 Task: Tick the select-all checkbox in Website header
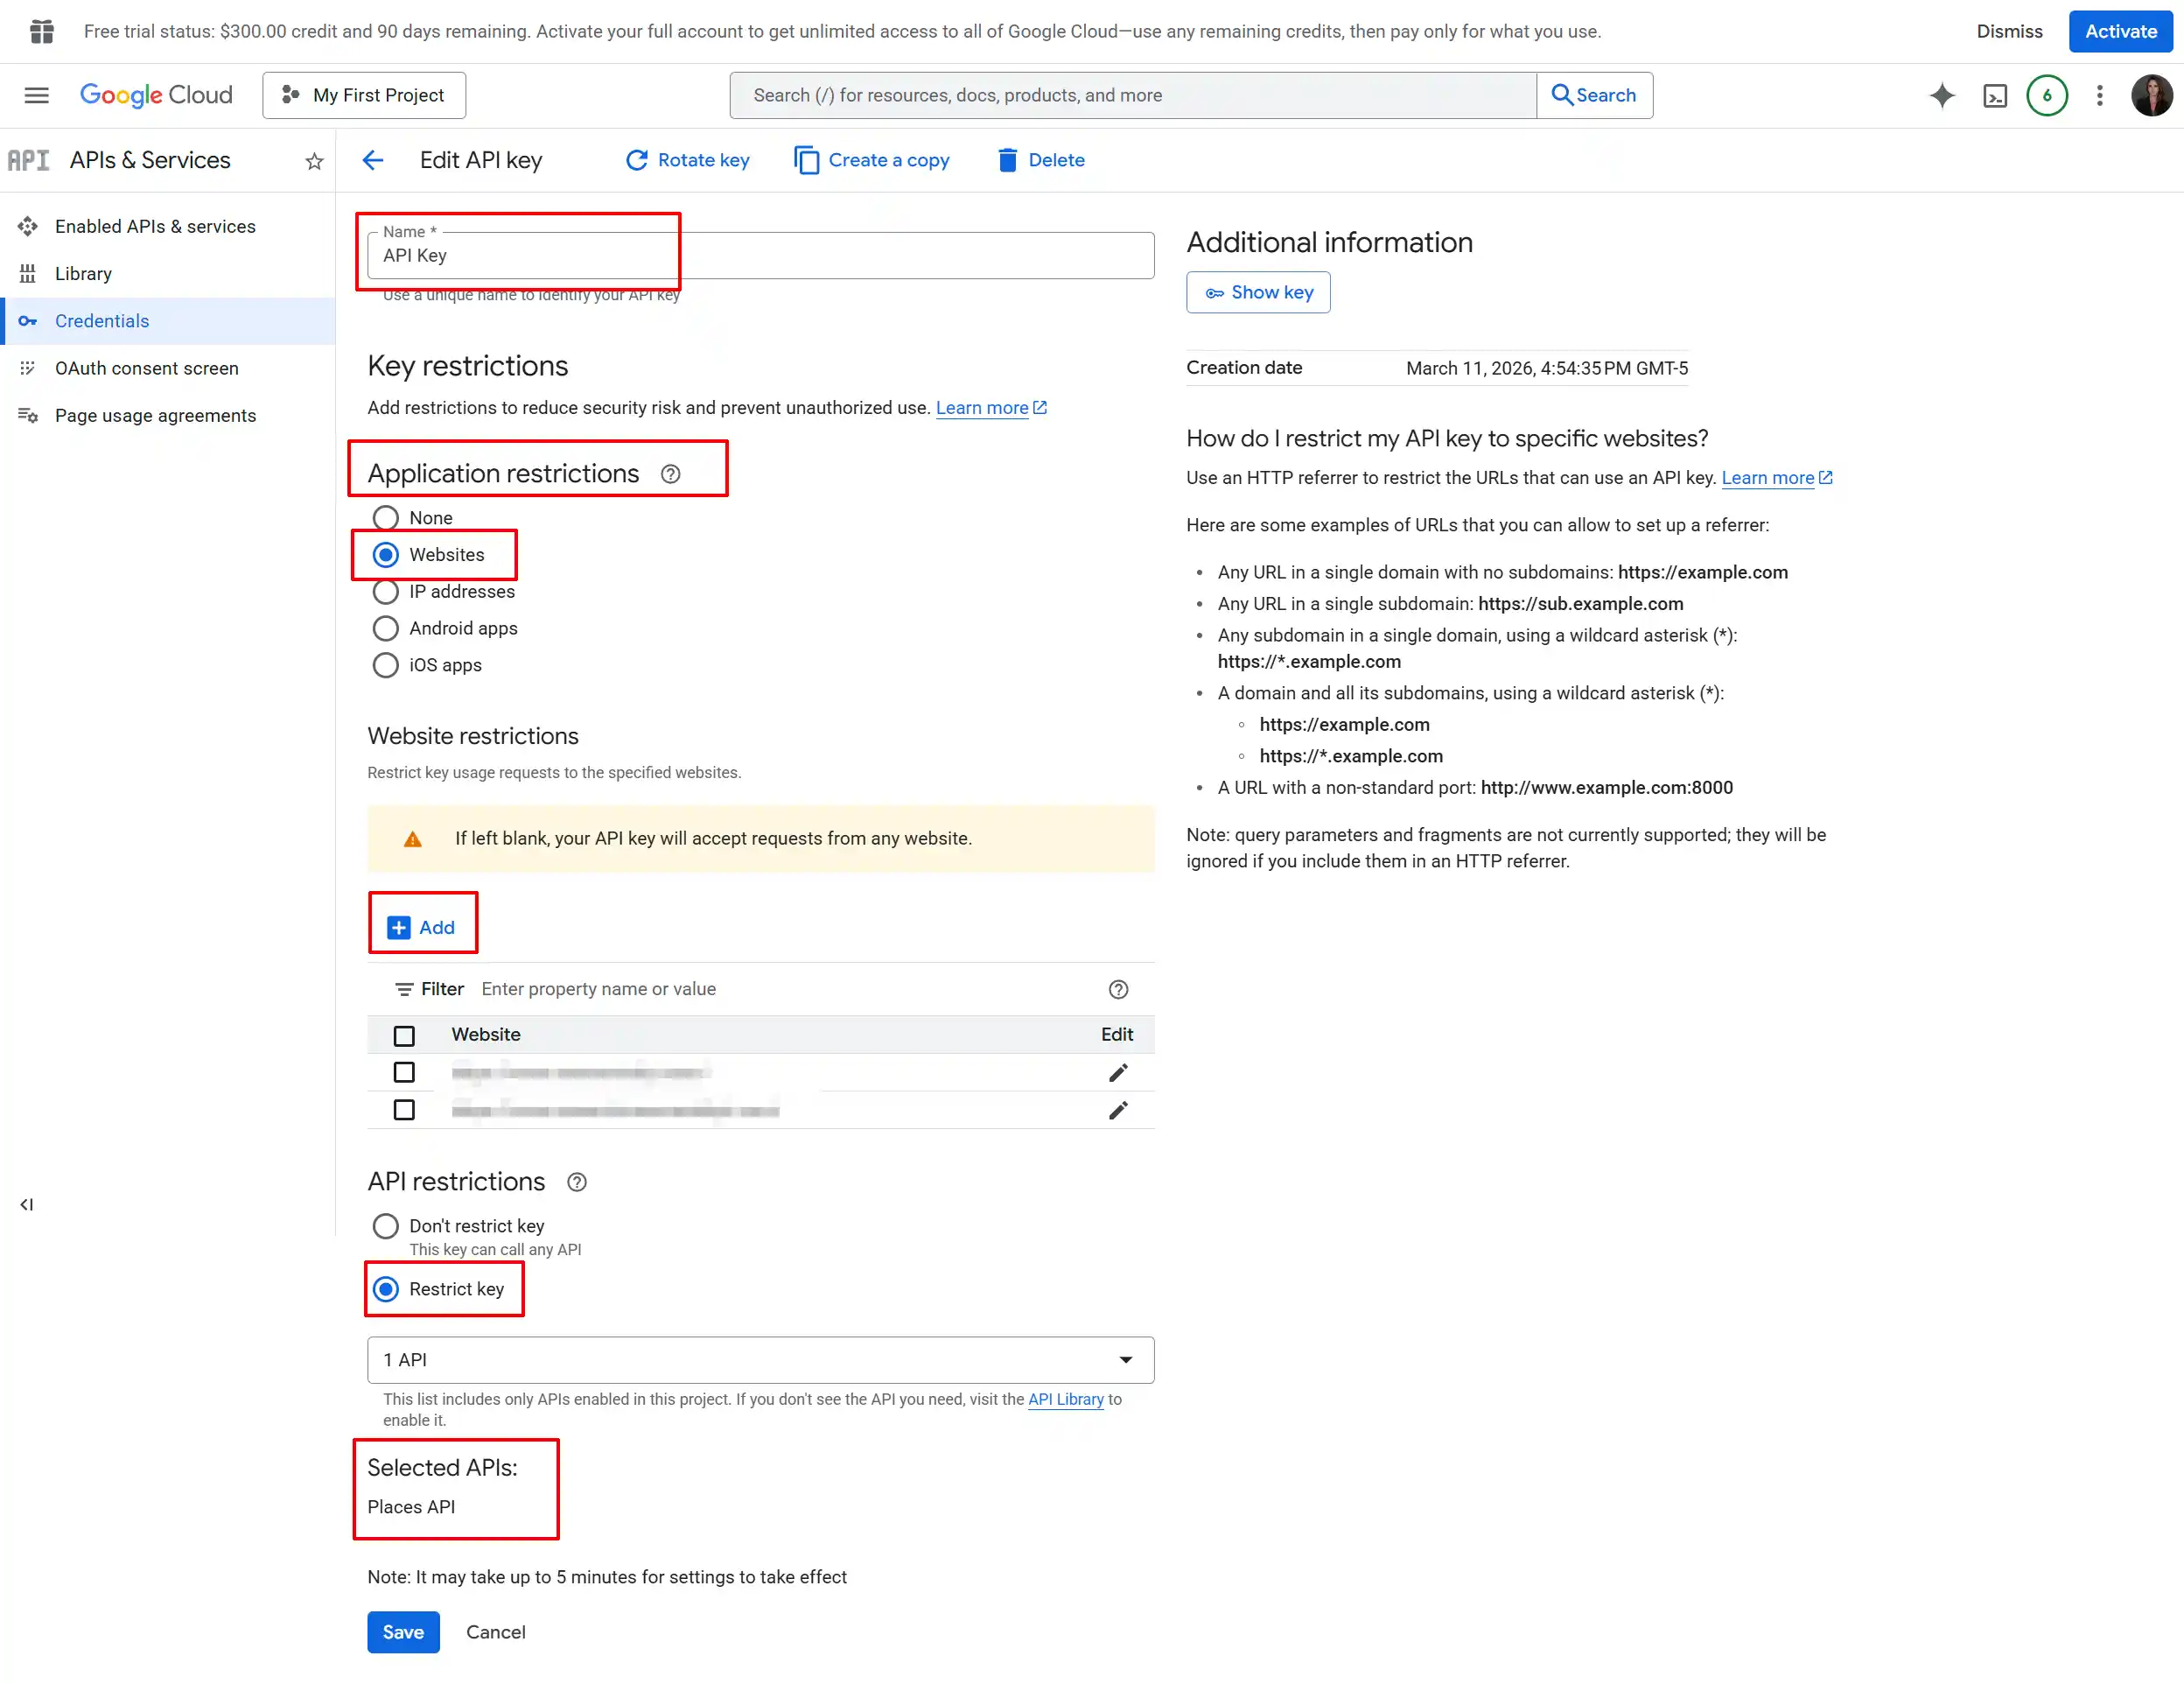[x=404, y=1035]
